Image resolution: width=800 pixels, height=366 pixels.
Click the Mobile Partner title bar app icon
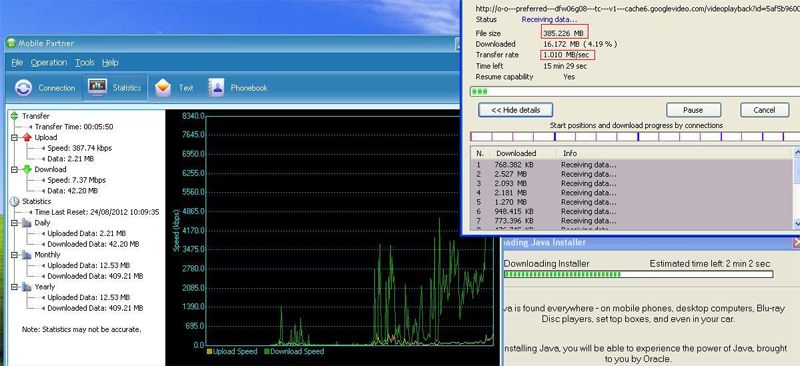11,43
